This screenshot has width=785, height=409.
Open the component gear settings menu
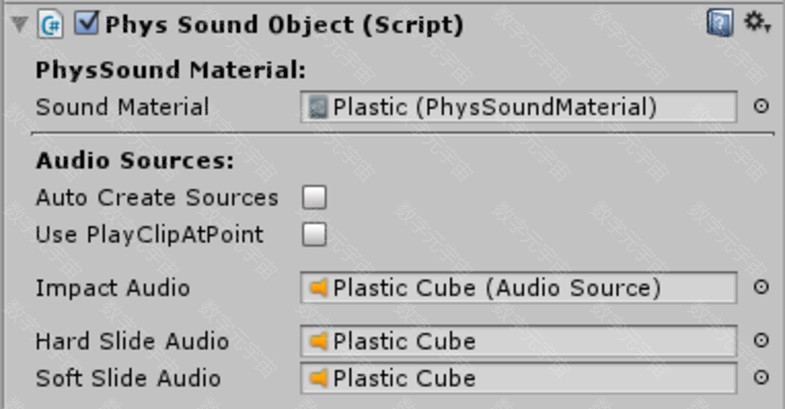(x=756, y=23)
